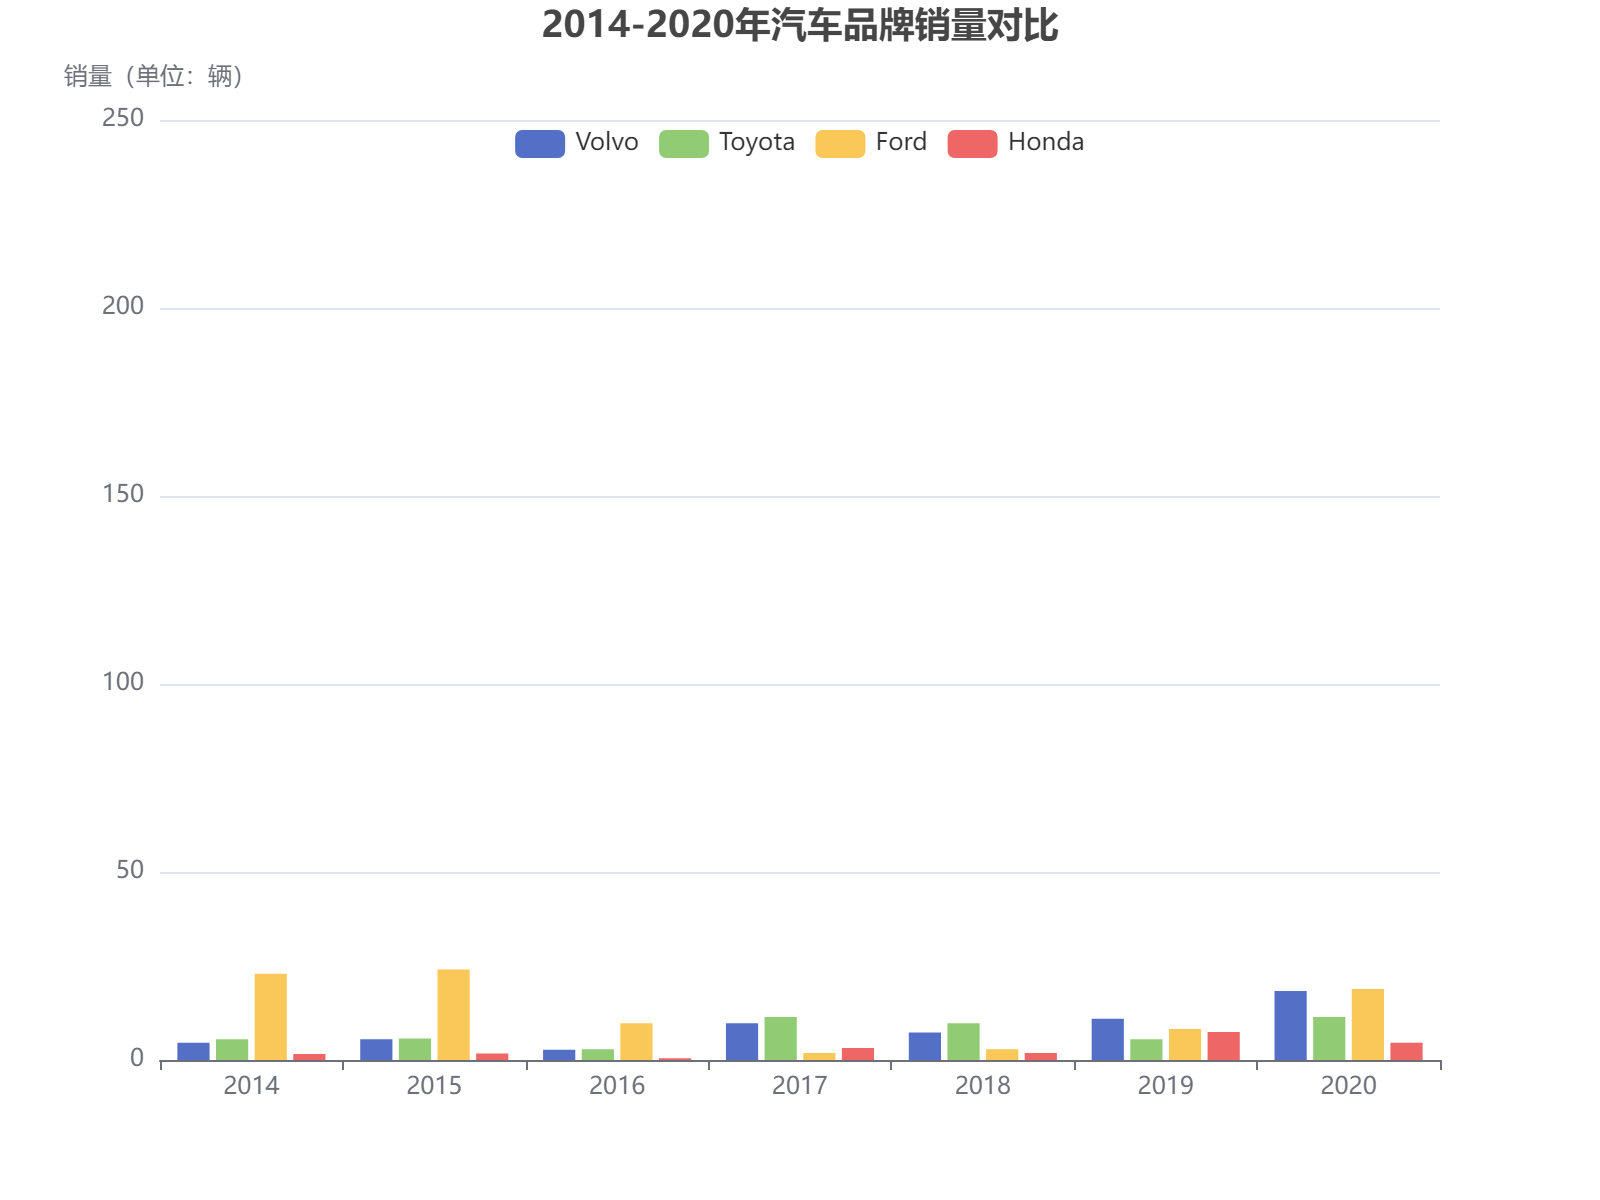Image resolution: width=1600 pixels, height=1200 pixels.
Task: Click the 100 y-axis value
Action: click(123, 682)
